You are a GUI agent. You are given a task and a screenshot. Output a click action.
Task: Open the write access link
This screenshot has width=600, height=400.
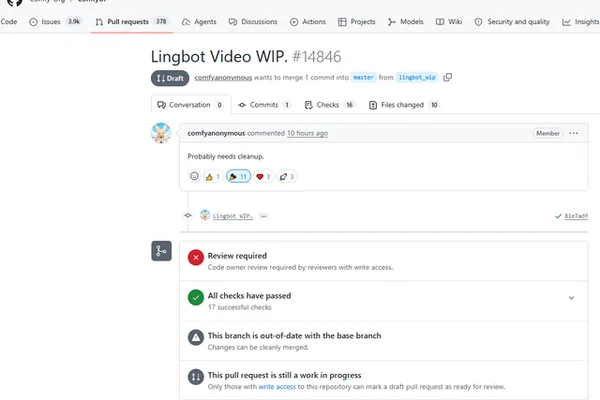point(277,387)
